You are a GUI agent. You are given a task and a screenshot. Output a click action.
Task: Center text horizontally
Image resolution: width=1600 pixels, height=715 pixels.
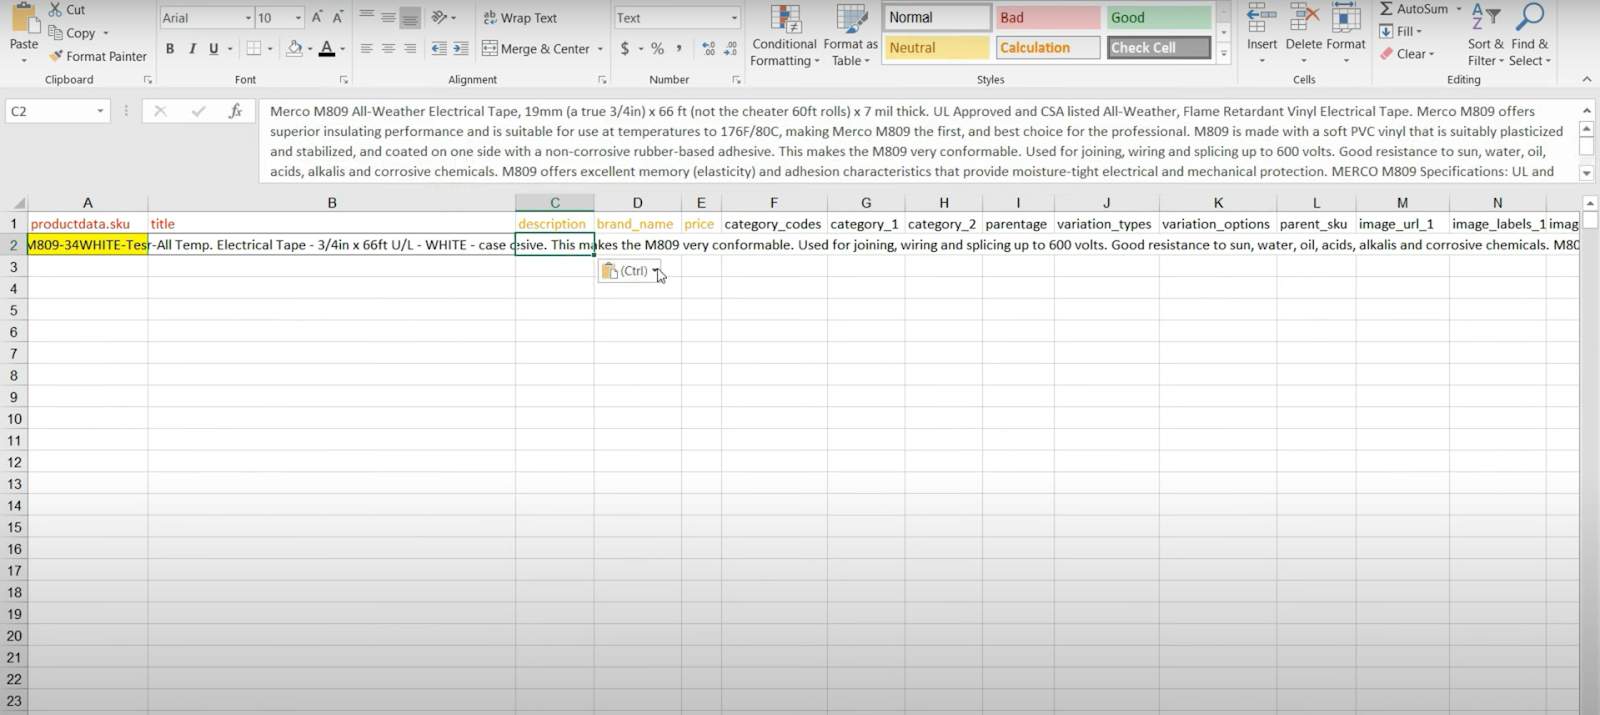pos(388,48)
